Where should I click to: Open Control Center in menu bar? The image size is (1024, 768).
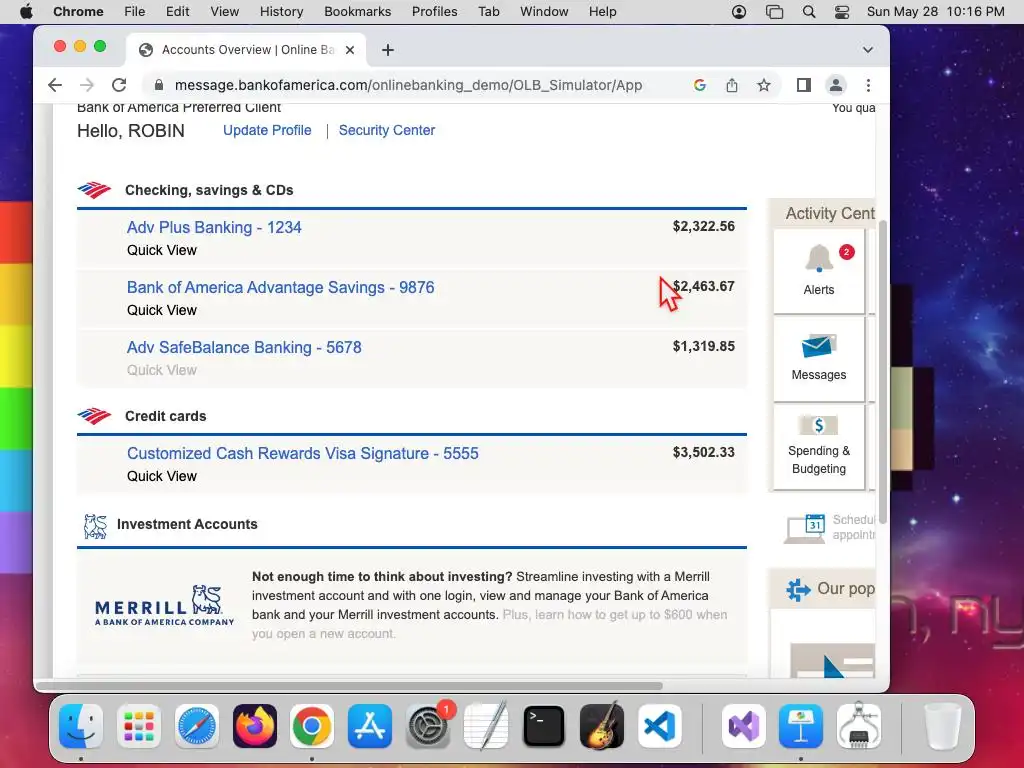[x=842, y=12]
